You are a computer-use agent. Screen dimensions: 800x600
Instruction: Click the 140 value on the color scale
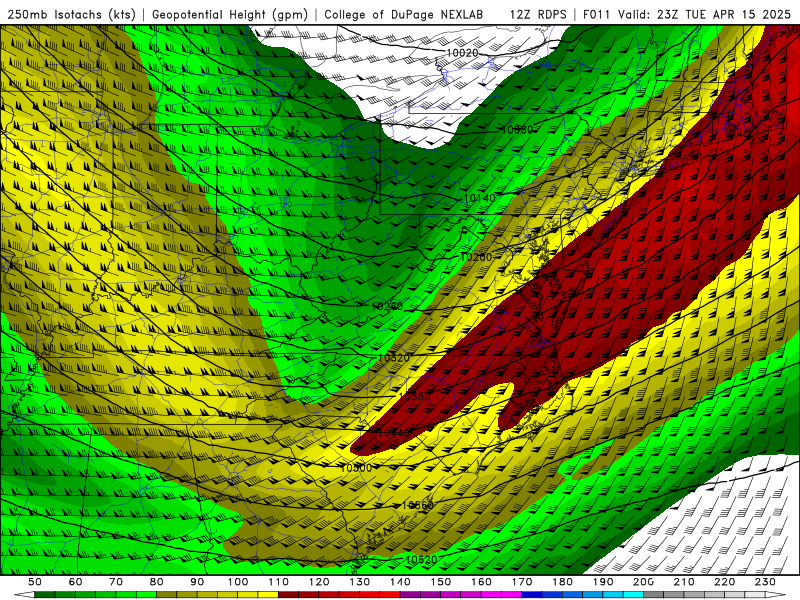pos(401,582)
